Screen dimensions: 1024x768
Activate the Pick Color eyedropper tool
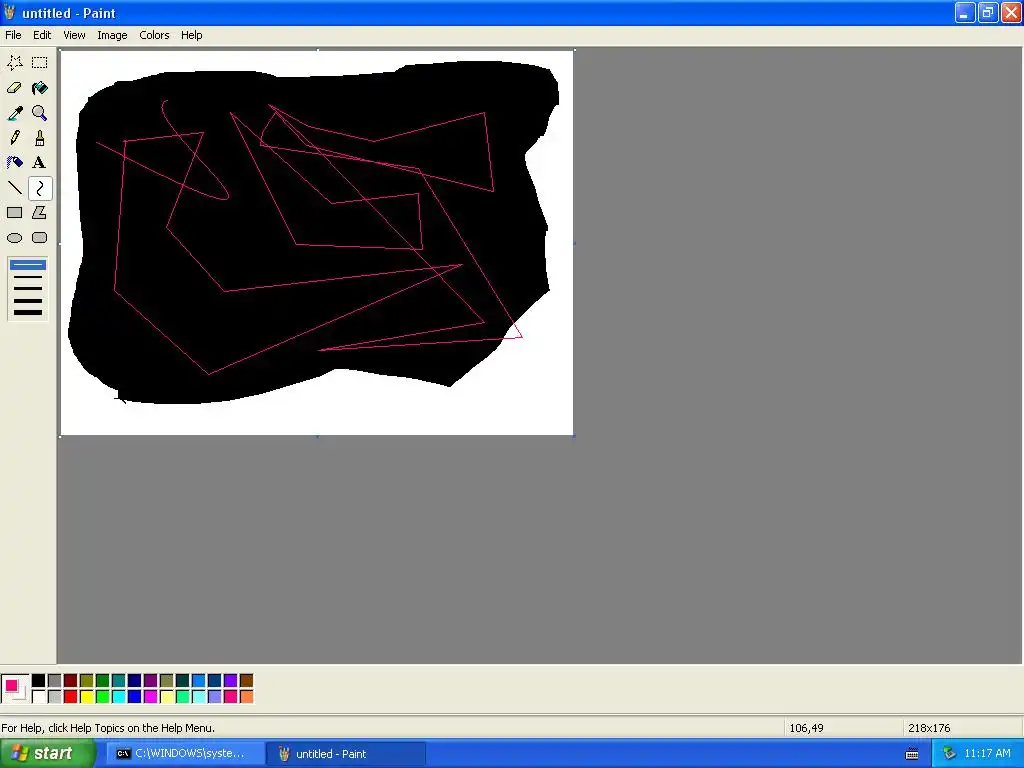[x=15, y=113]
